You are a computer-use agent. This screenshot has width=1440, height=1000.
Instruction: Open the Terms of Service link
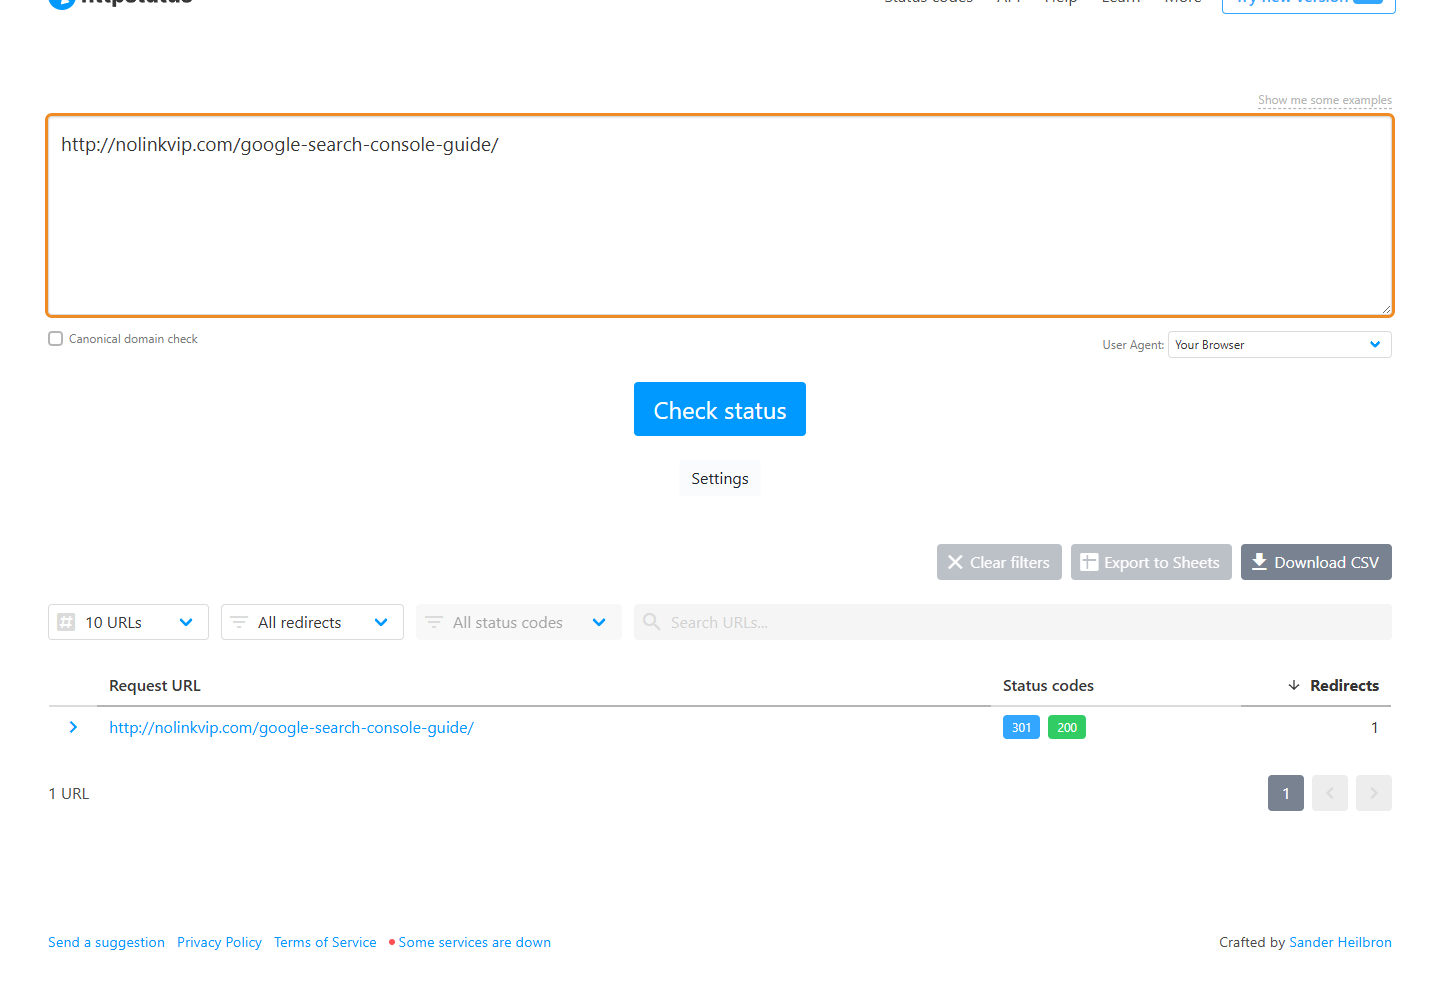coord(325,942)
